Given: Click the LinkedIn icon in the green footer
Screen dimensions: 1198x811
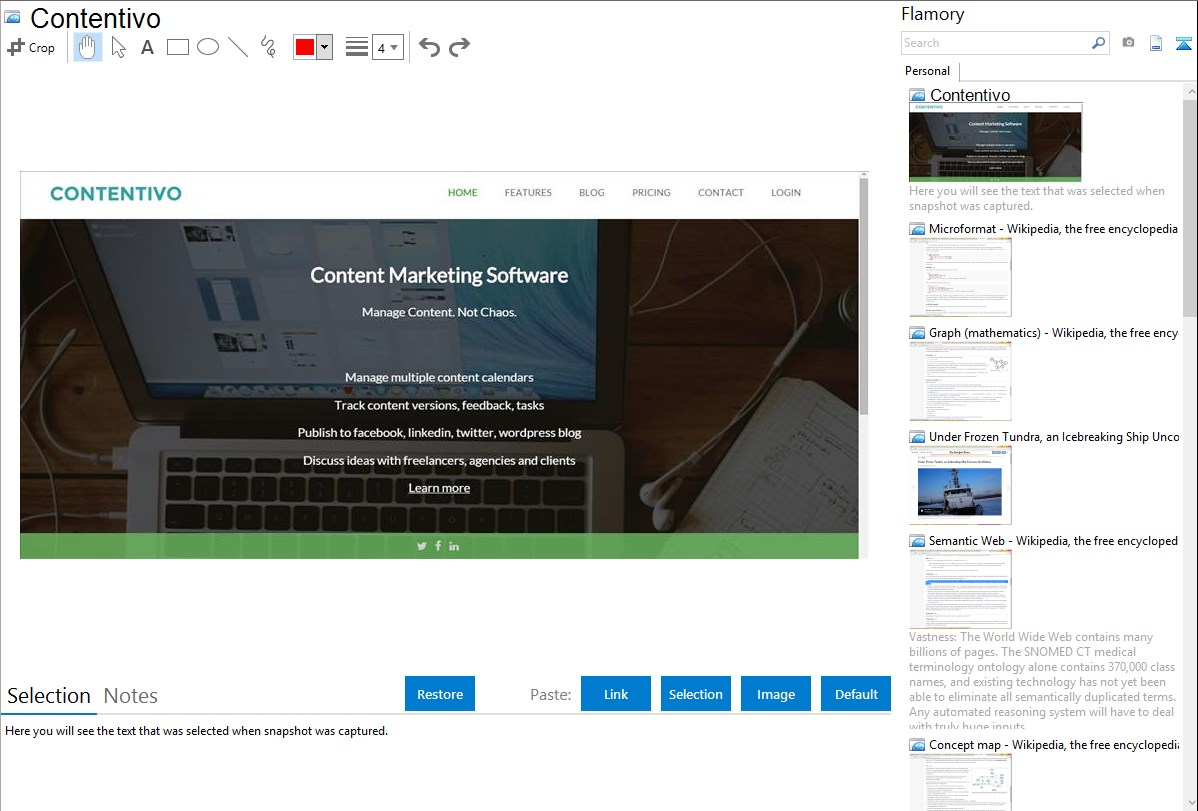Looking at the screenshot, I should tap(454, 546).
